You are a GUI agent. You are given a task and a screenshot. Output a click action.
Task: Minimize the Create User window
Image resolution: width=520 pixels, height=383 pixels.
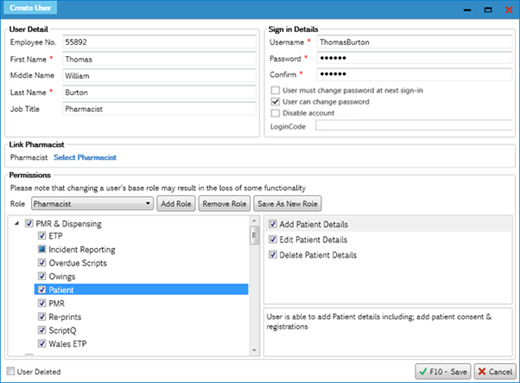[467, 10]
